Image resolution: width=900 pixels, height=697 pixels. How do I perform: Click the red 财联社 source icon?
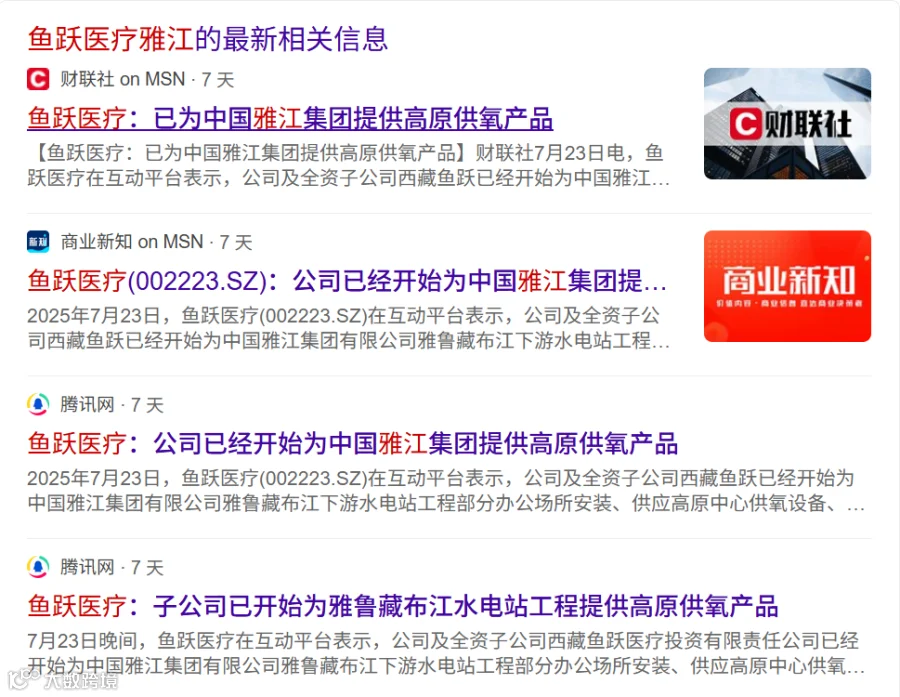coord(38,79)
